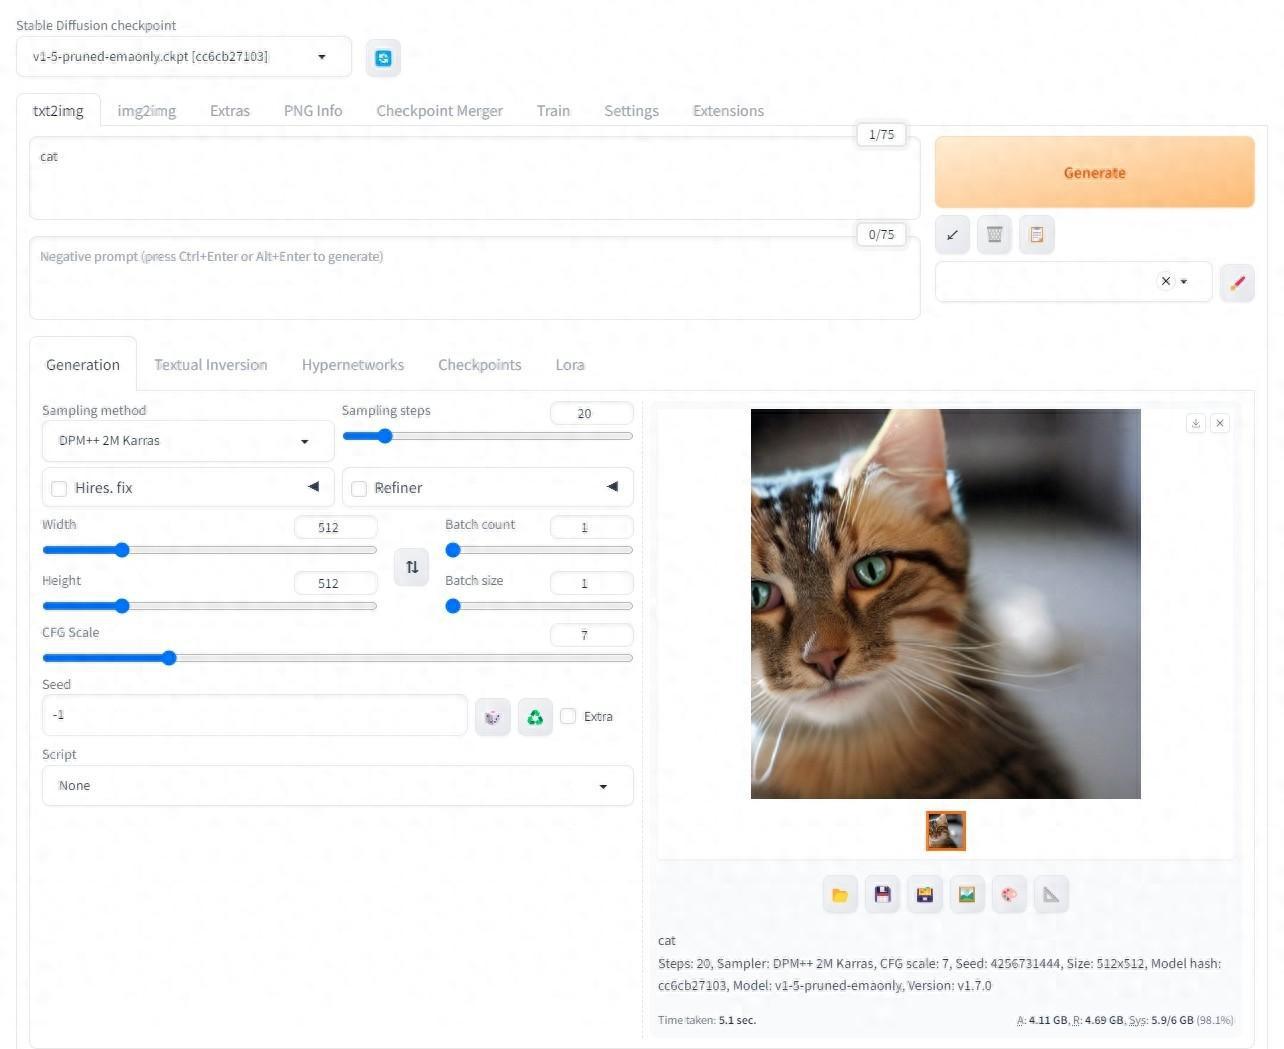Switch to Checkpoints sub-tab
The image size is (1284, 1049).
(x=480, y=365)
